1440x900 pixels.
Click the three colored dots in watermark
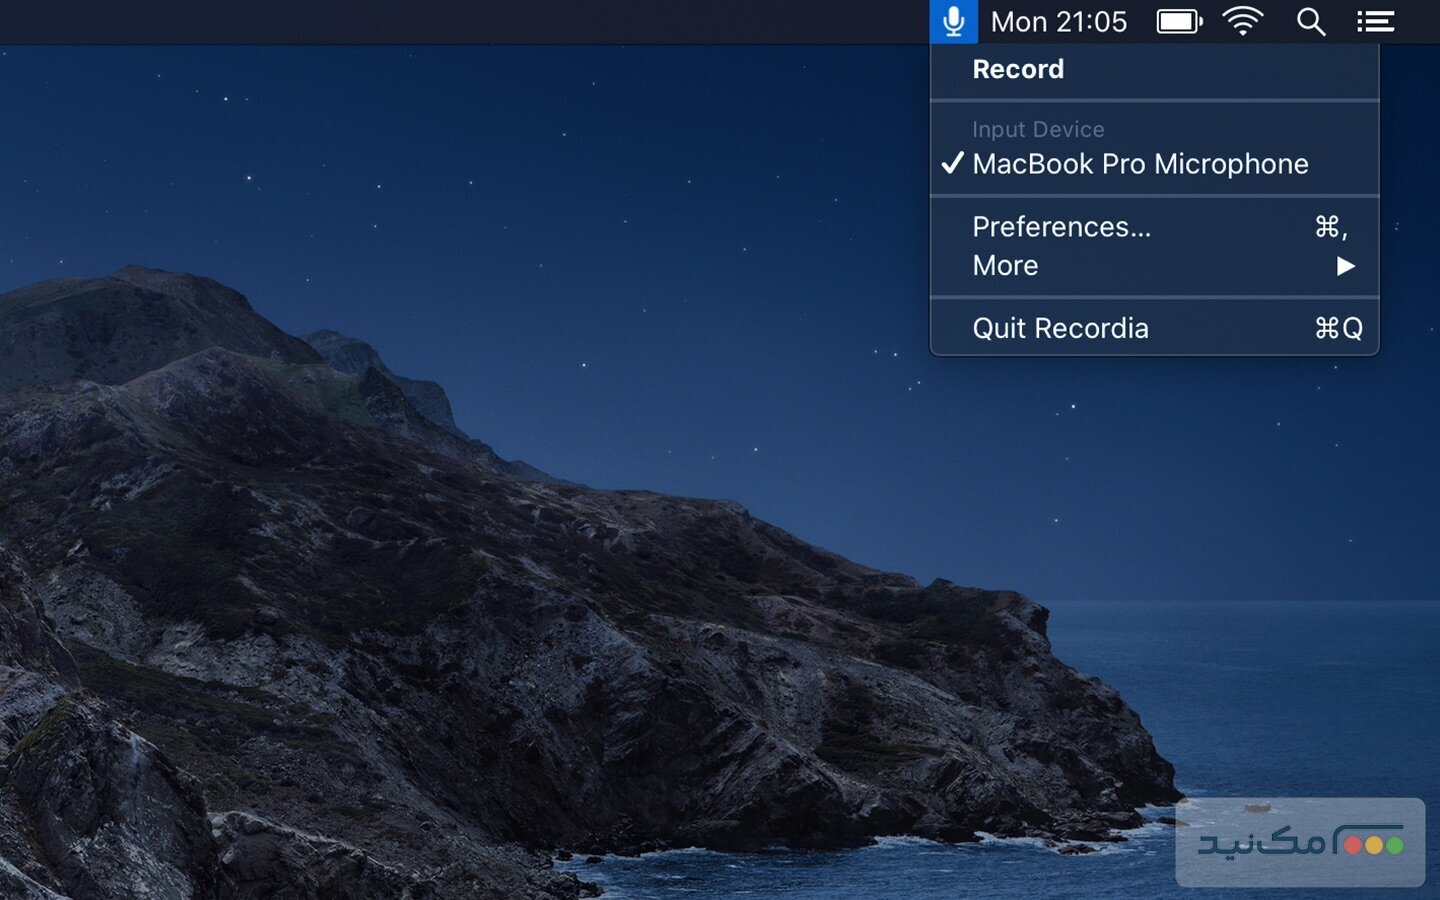1373,845
